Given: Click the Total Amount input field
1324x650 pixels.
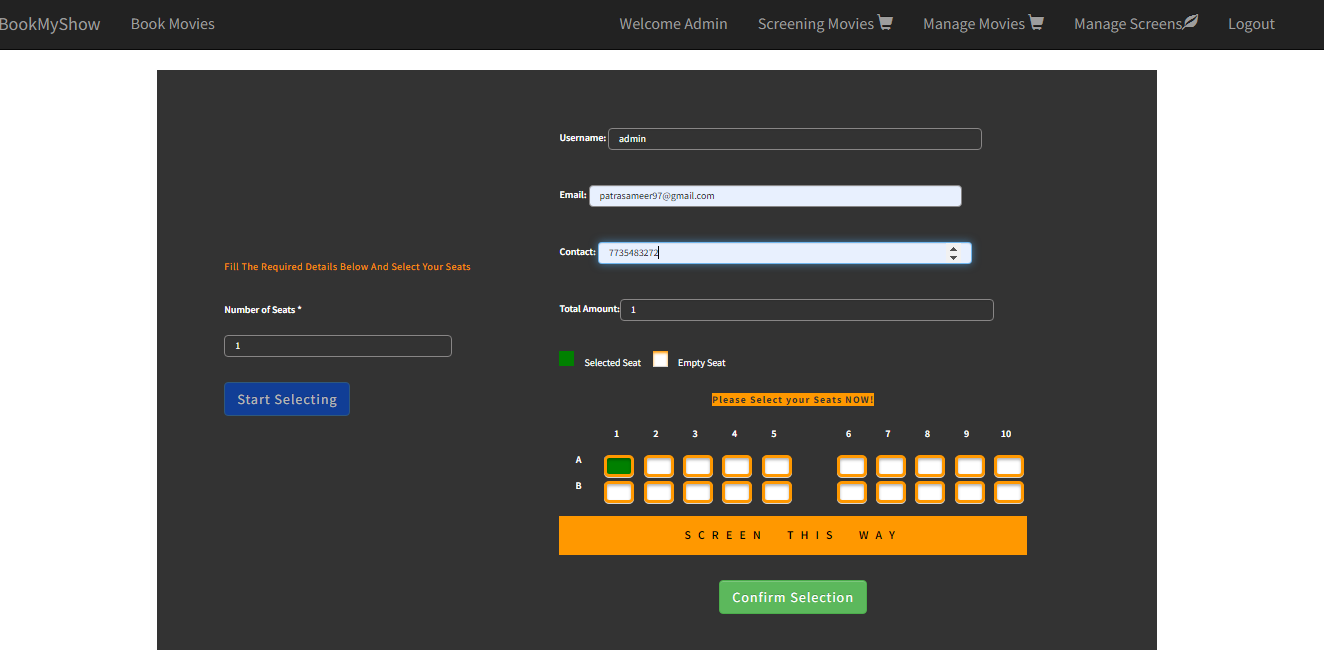Looking at the screenshot, I should point(806,309).
